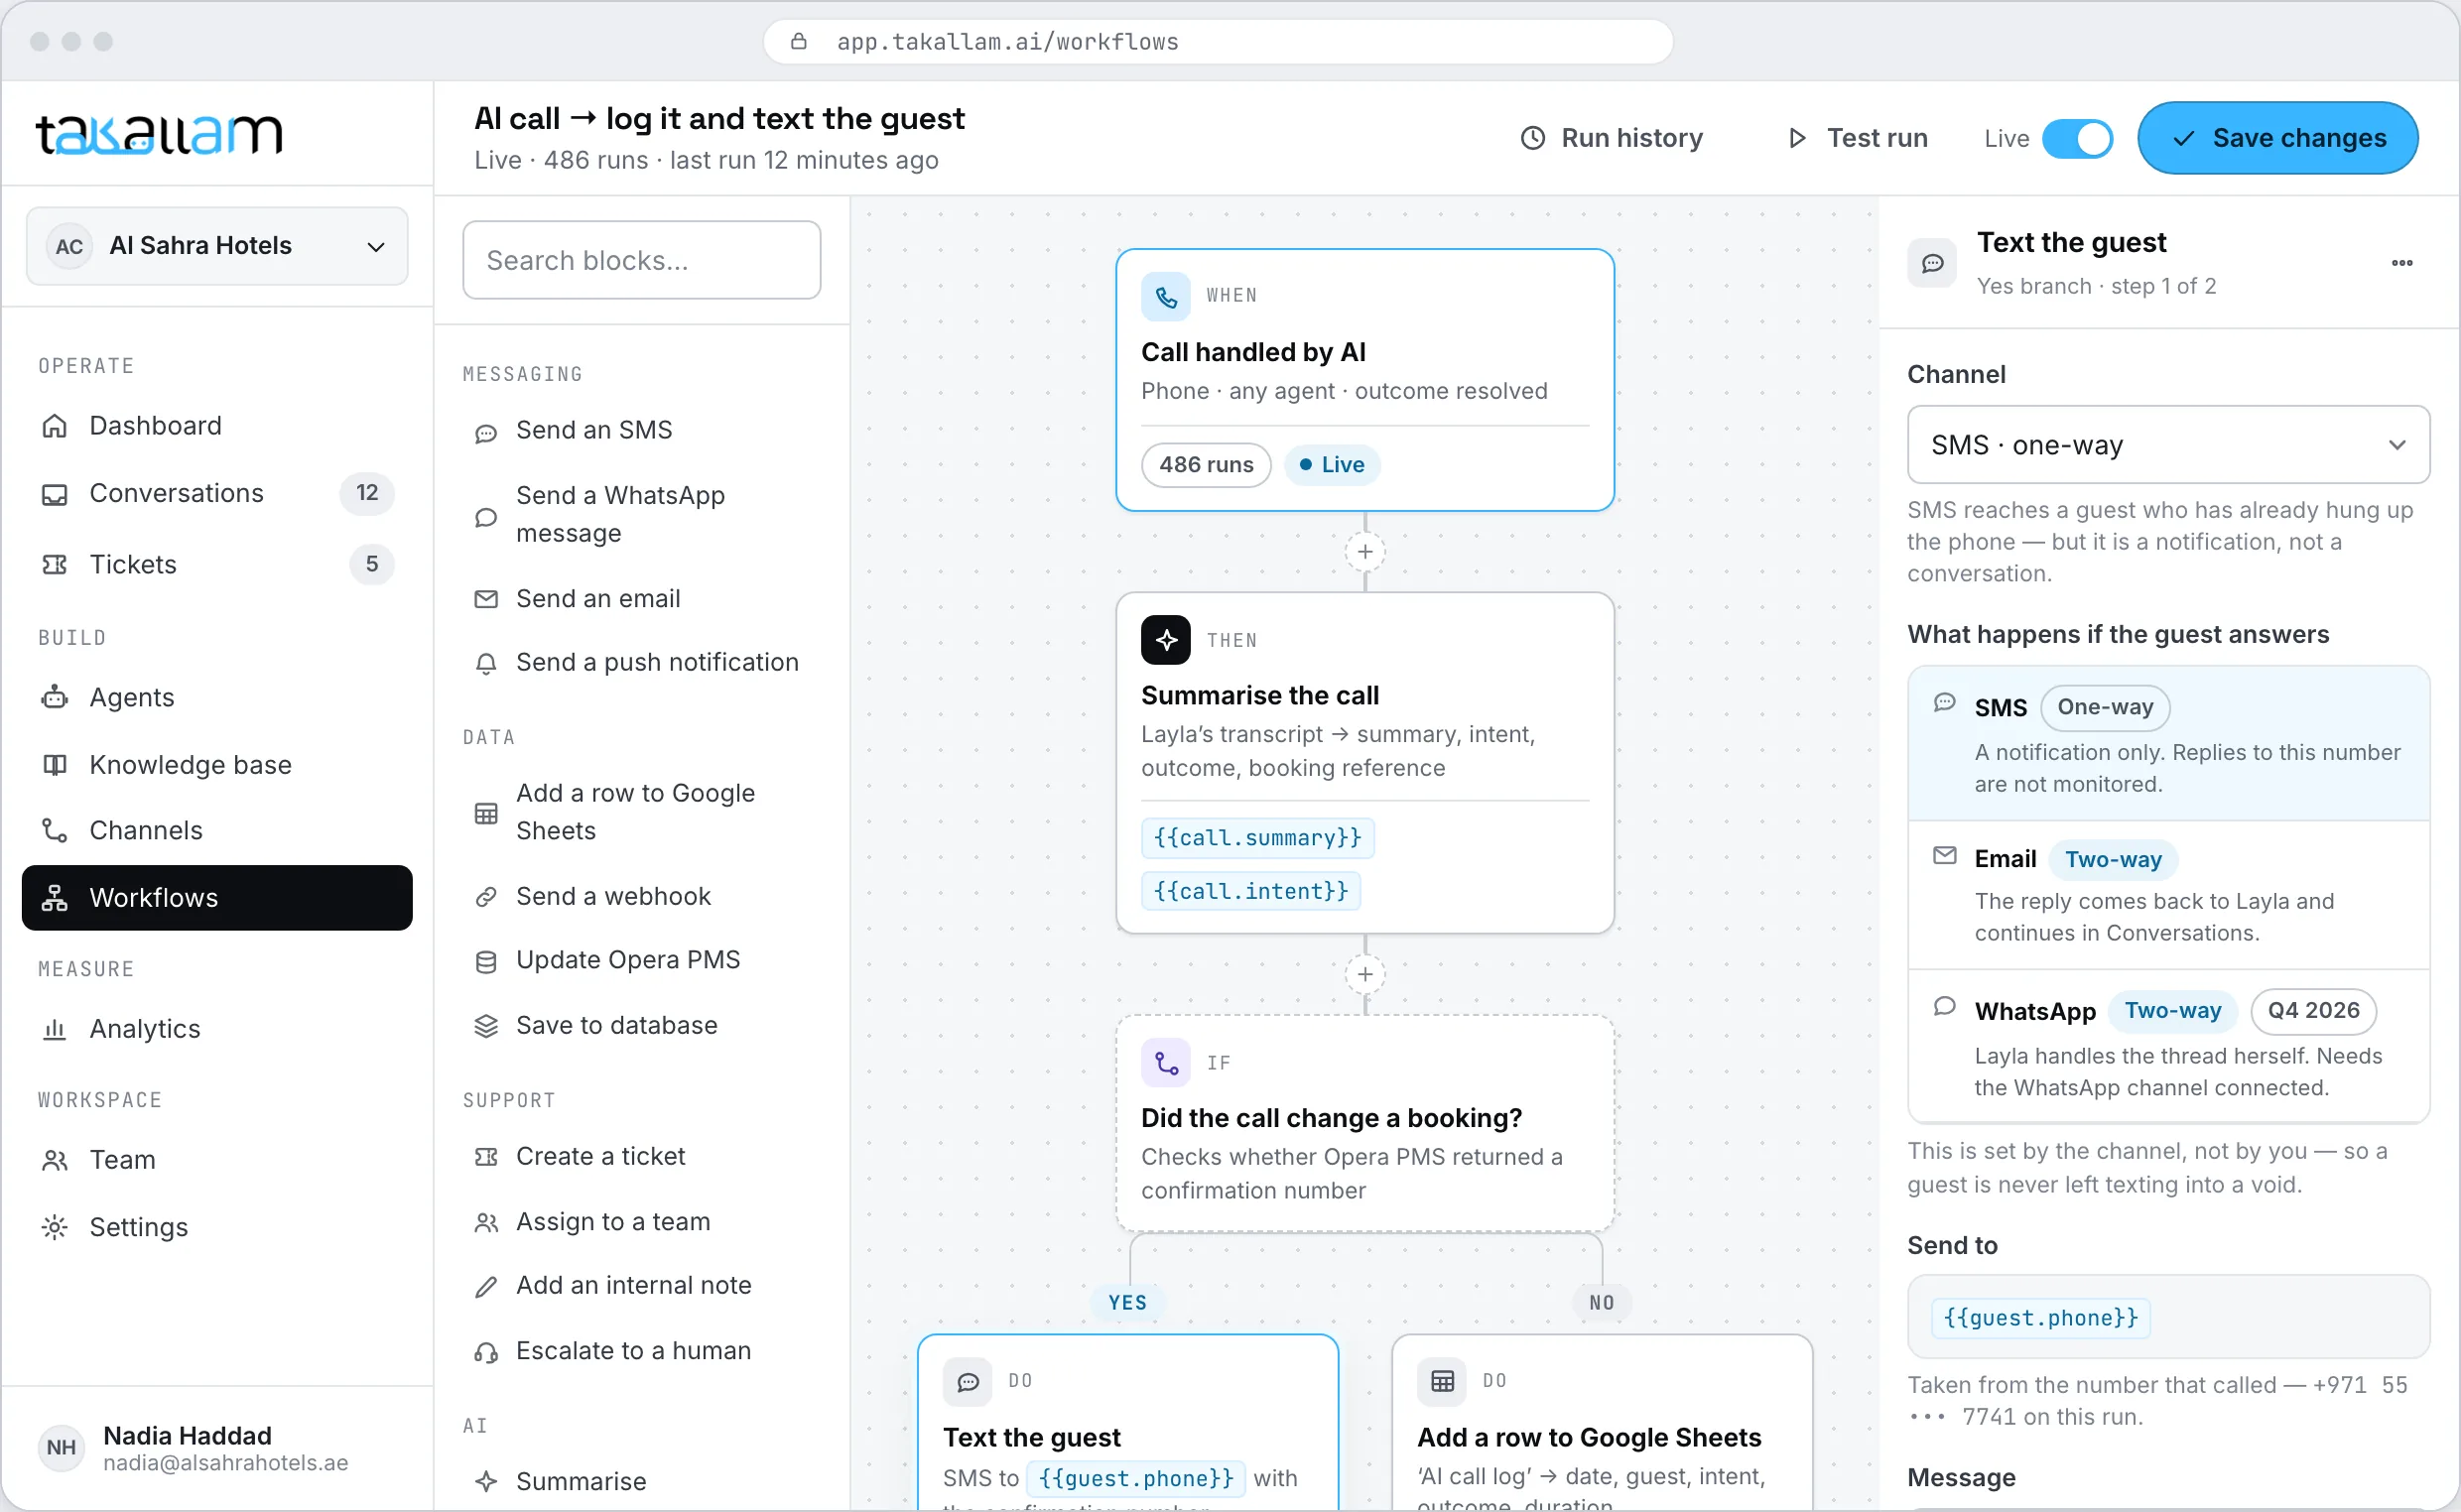Image resolution: width=2461 pixels, height=1512 pixels.
Task: Click the Save changes button
Action: [2277, 138]
